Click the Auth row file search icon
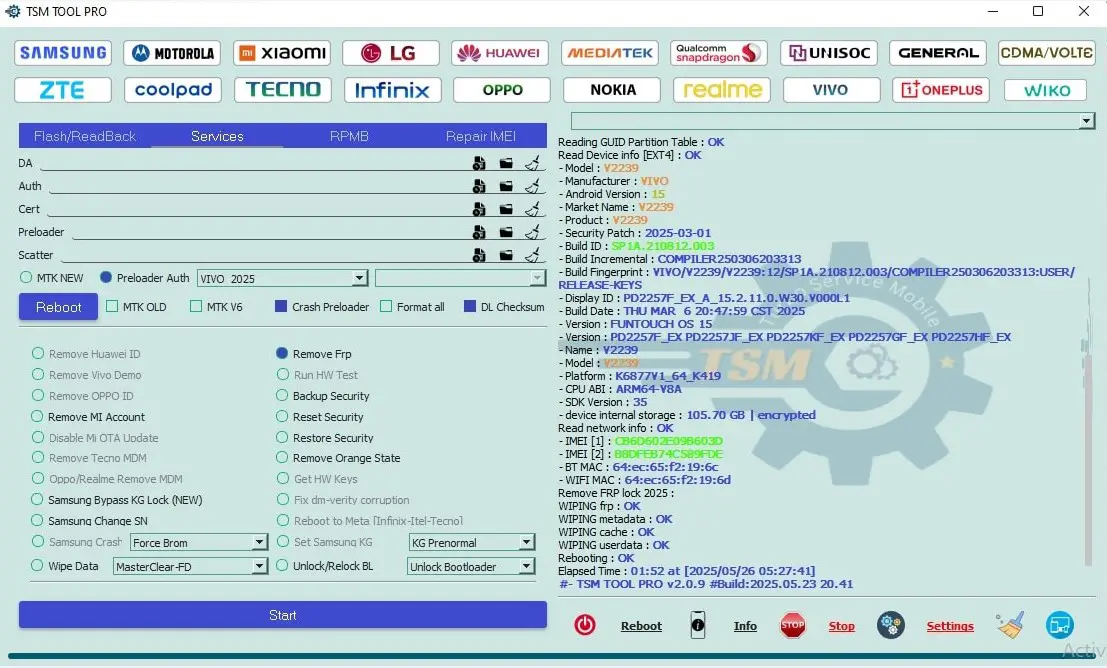 point(479,187)
